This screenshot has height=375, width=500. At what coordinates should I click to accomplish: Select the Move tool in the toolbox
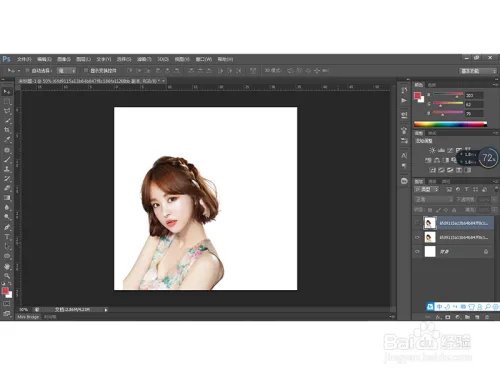pyautogui.click(x=7, y=91)
